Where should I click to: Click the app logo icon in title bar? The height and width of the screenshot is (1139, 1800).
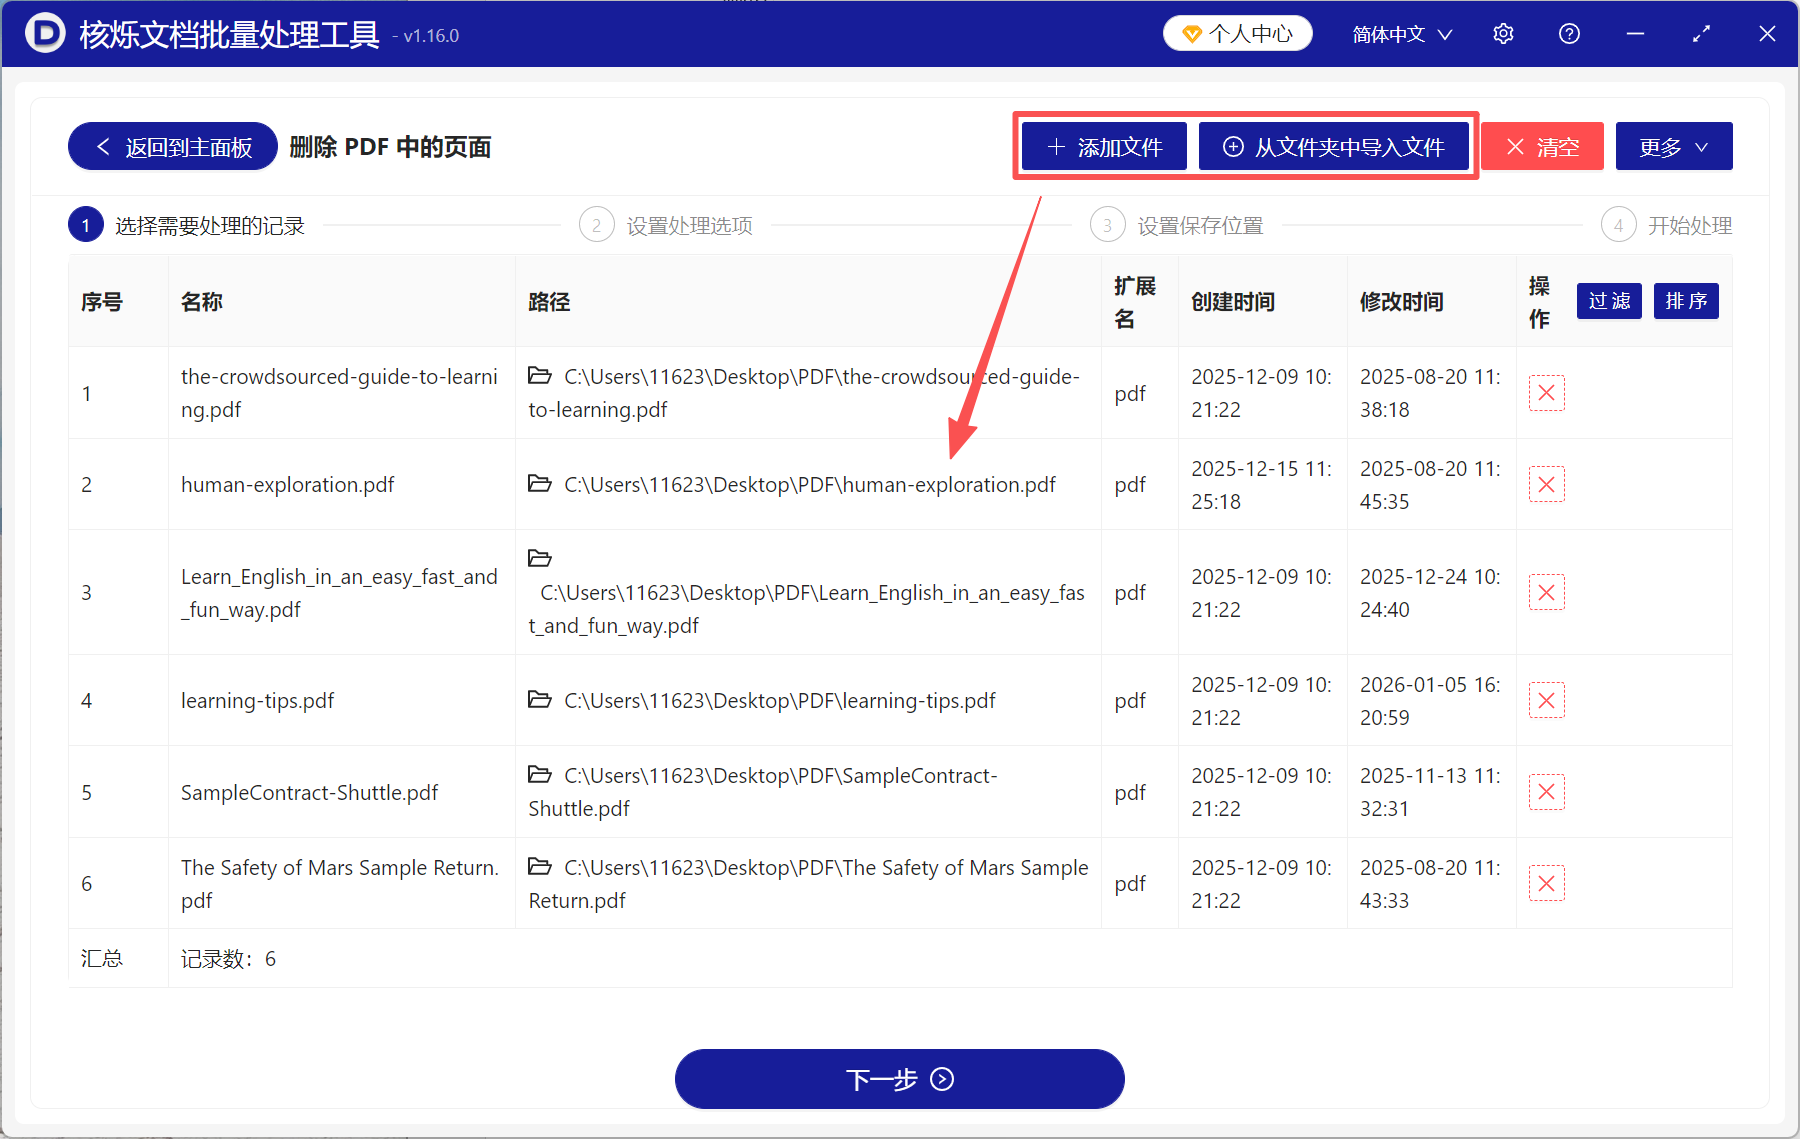(x=42, y=33)
